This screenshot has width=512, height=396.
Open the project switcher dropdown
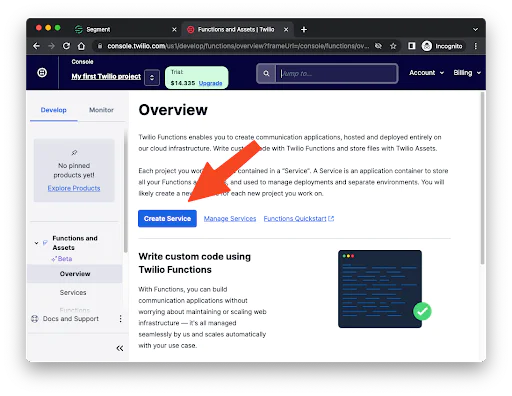[x=152, y=77]
